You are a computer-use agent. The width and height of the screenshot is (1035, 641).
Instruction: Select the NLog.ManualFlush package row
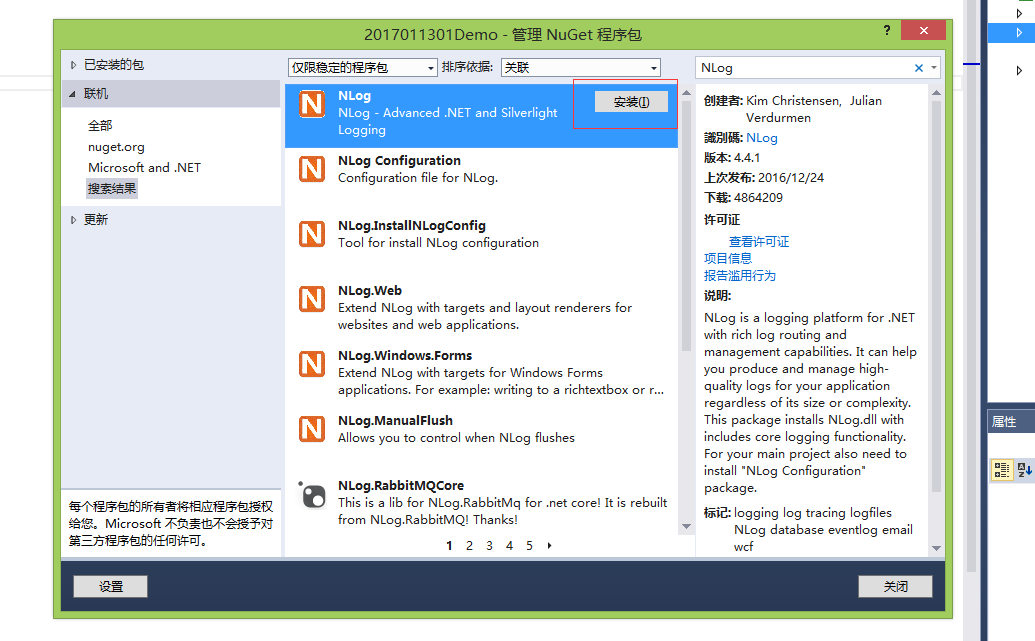(x=481, y=440)
